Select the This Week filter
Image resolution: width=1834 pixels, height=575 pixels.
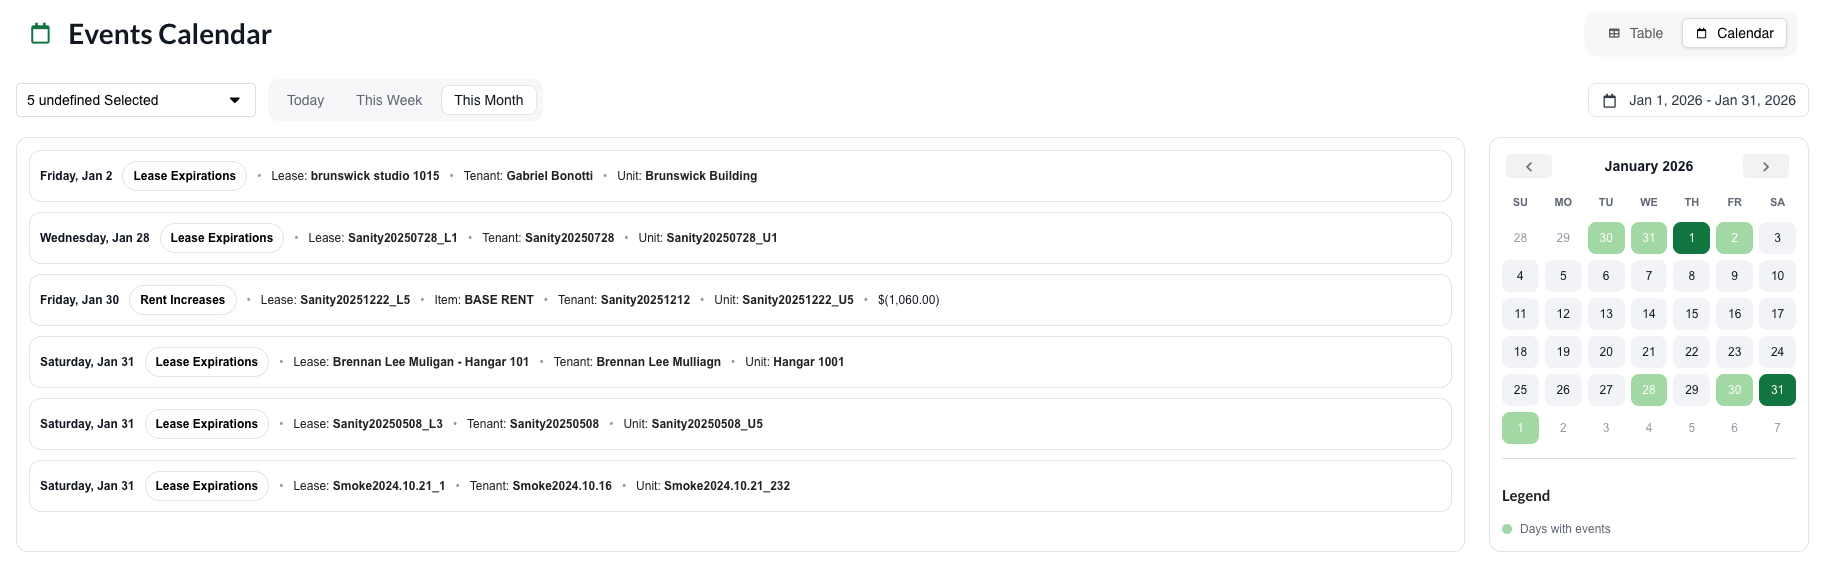click(x=389, y=100)
